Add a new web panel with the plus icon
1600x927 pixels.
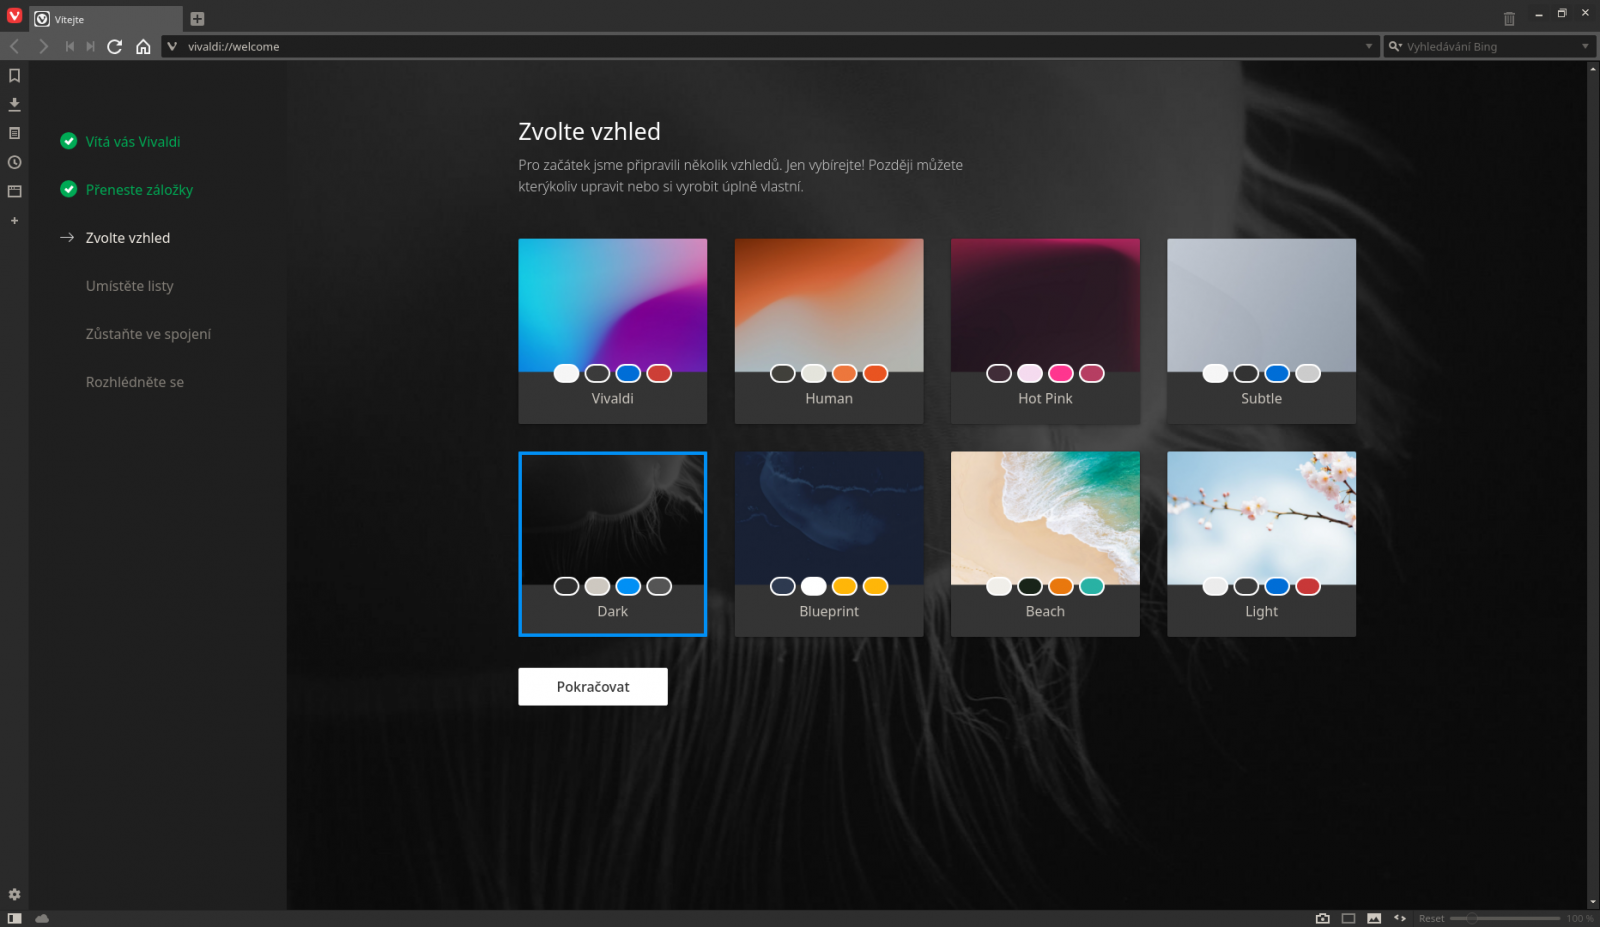click(14, 220)
